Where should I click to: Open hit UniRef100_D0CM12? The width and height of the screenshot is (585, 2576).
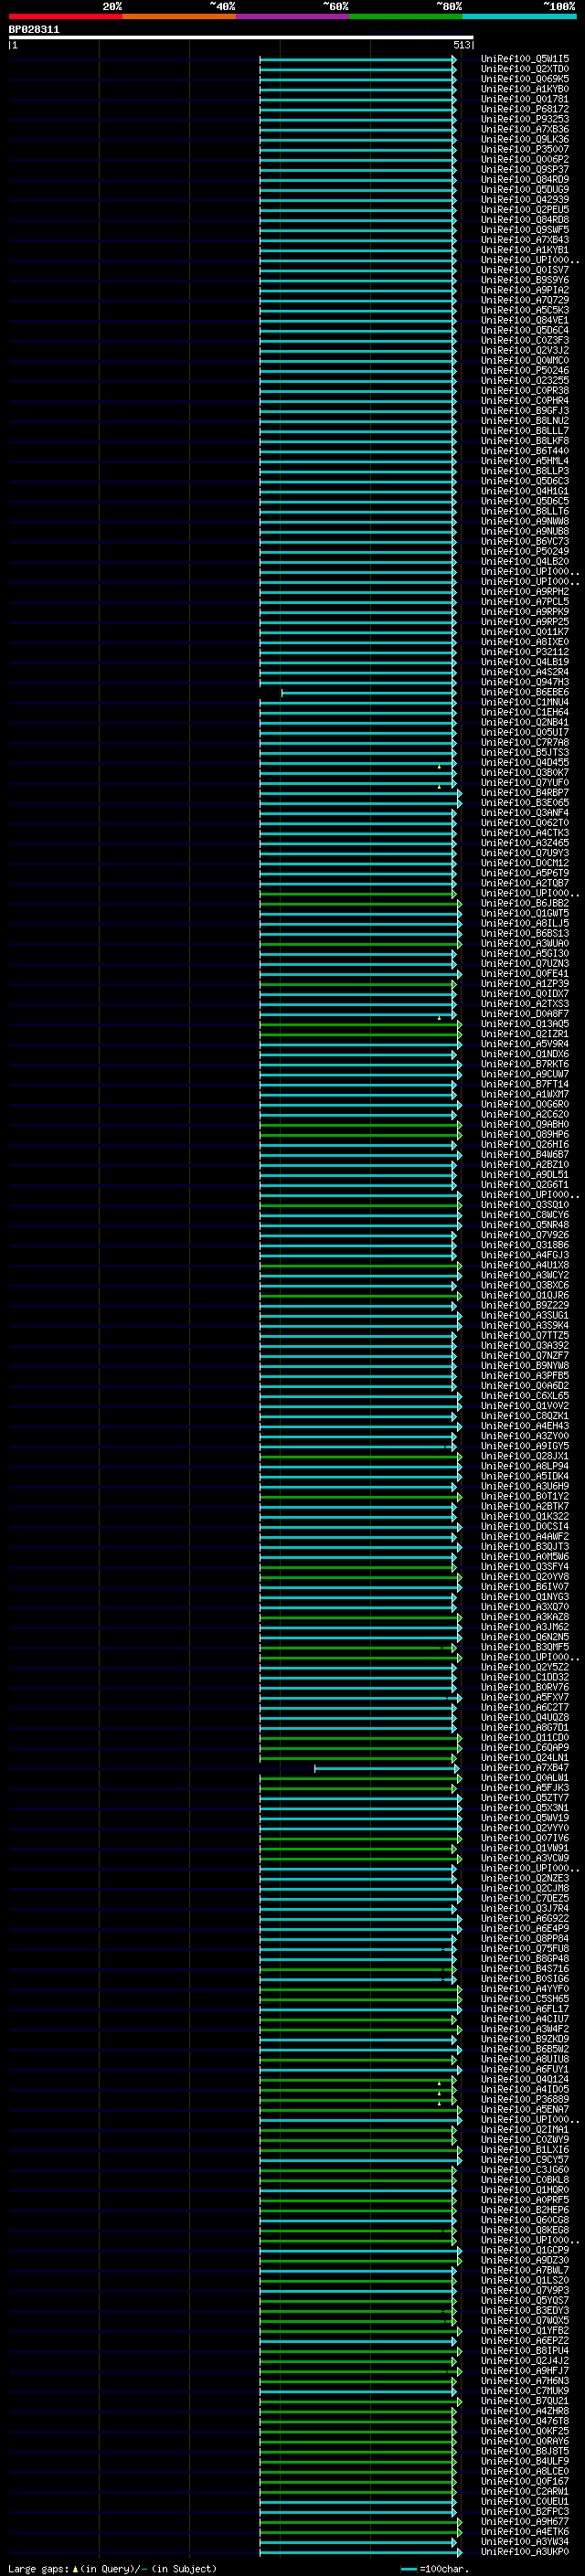(x=525, y=863)
